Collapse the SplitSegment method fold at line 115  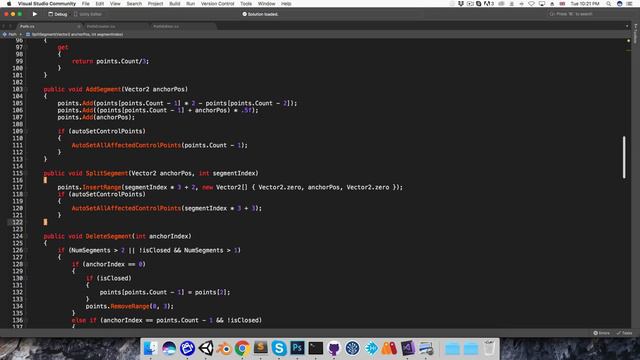(27, 173)
